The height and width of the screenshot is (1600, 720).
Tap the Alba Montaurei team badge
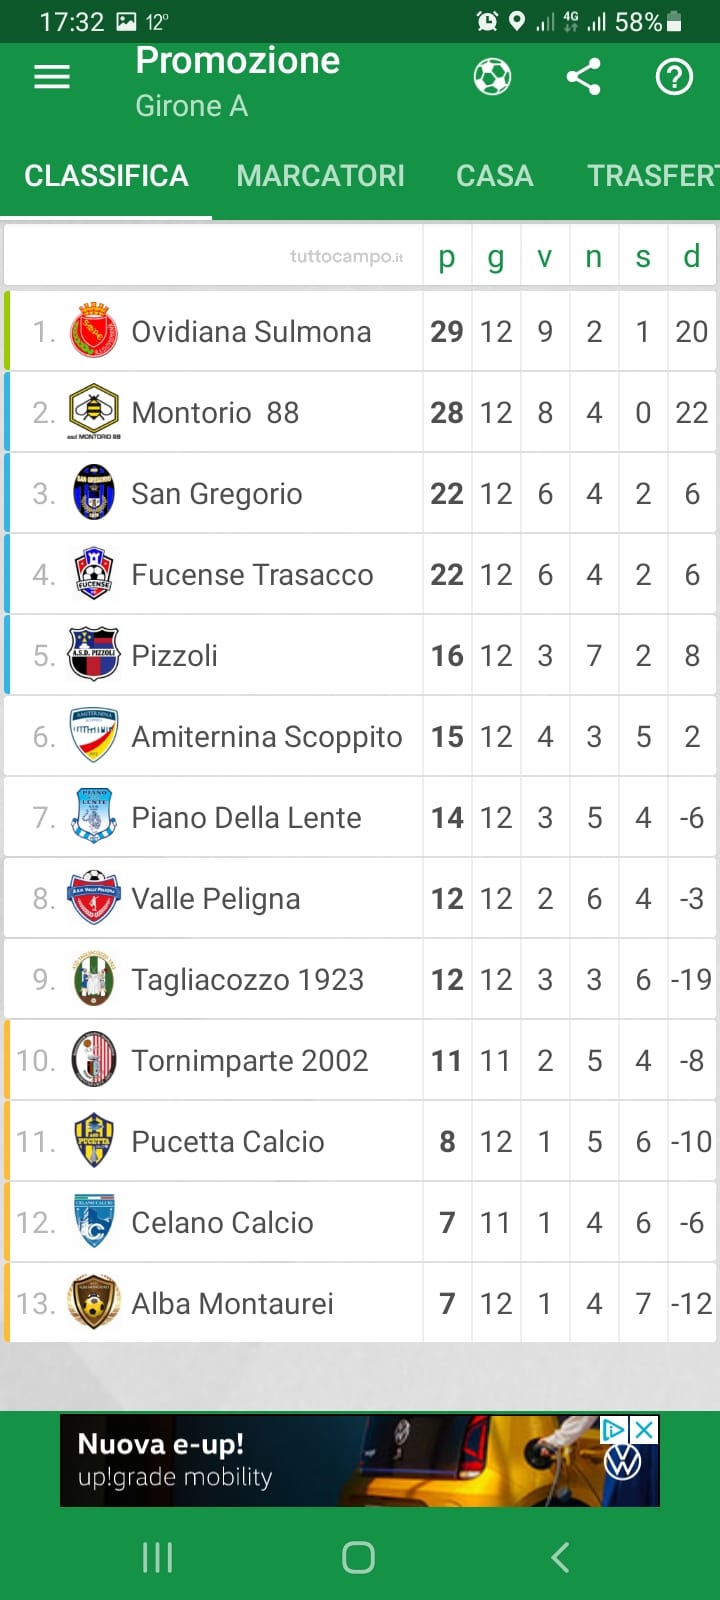[x=94, y=1302]
